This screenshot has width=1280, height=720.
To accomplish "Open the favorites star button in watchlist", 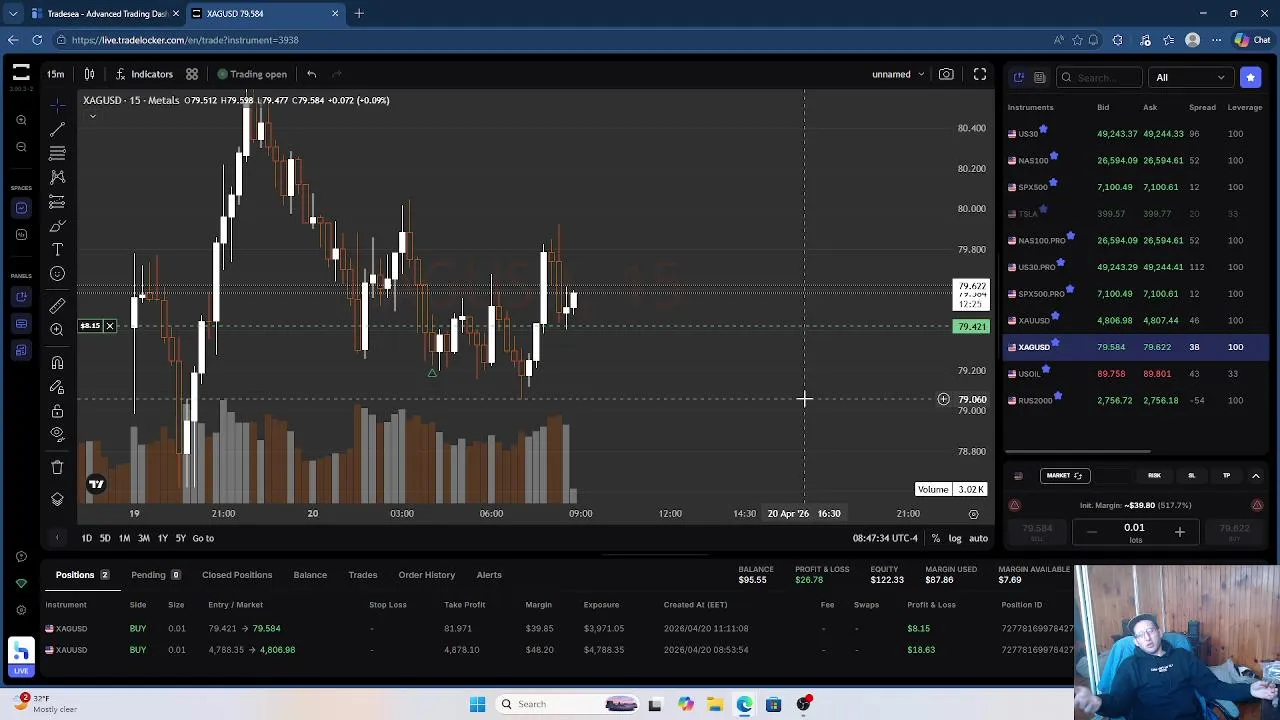I will point(1250,77).
